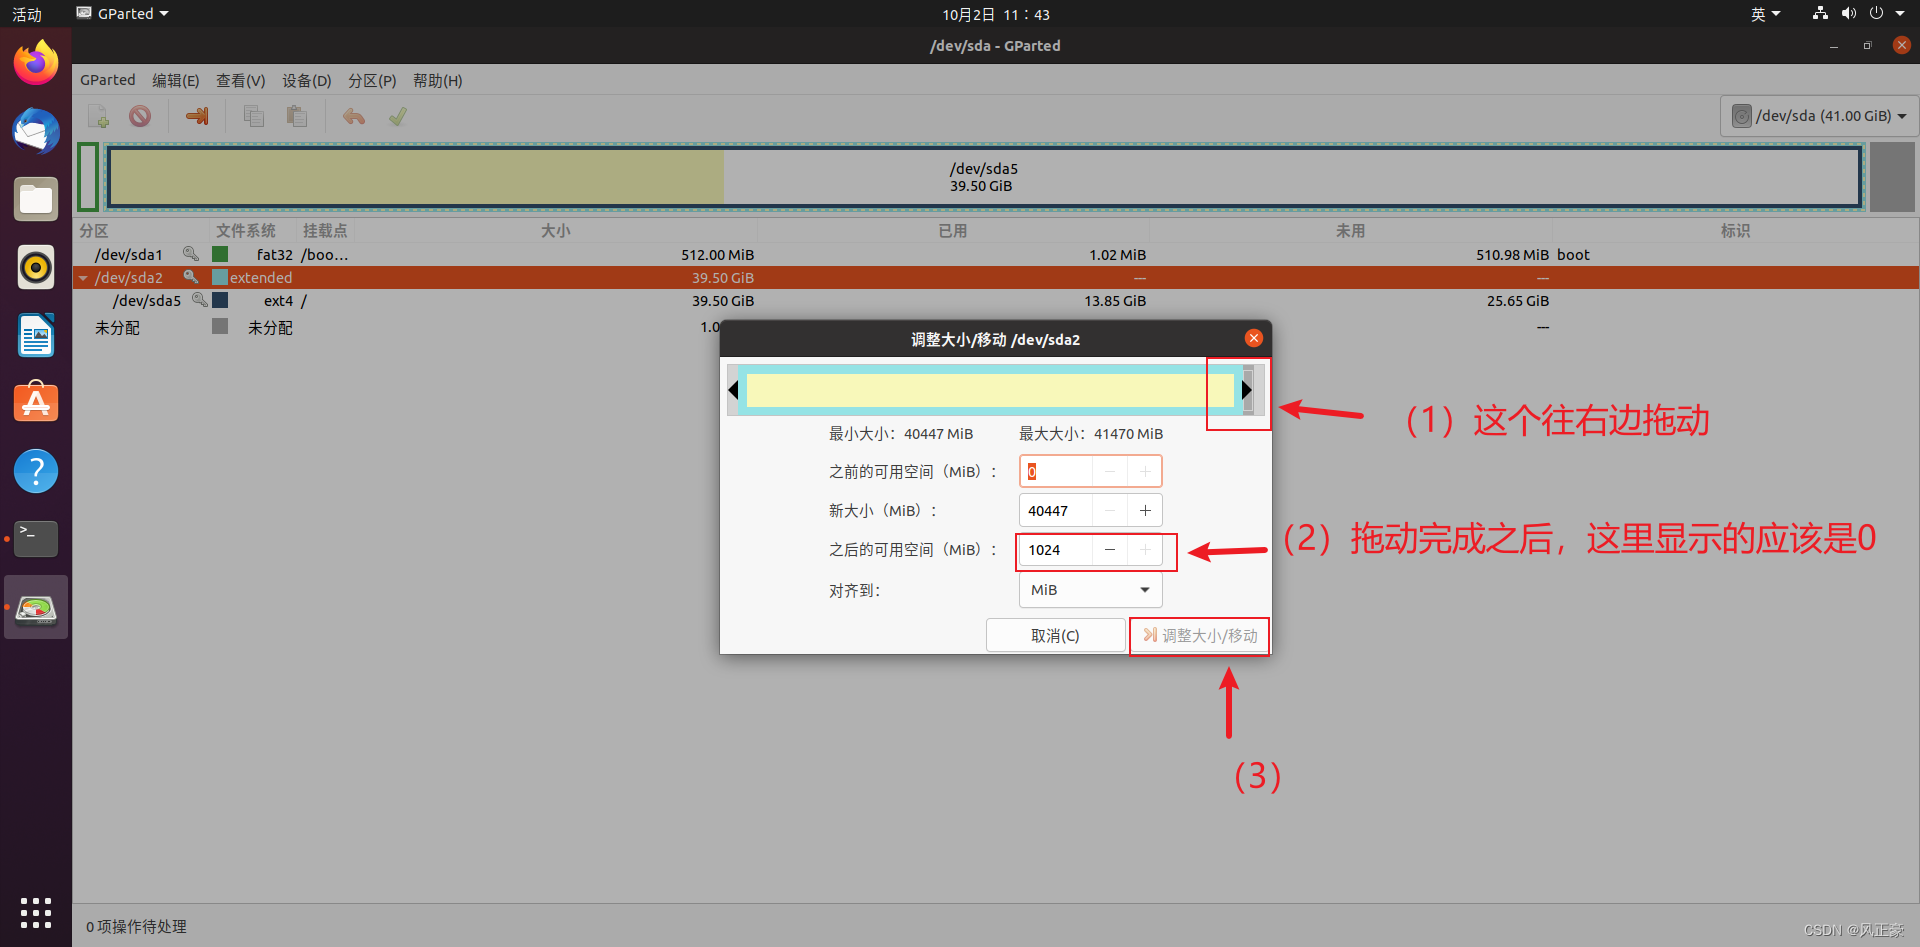Open Thunderbird mail from the dock
Screen dimensions: 1920x947
click(36, 131)
